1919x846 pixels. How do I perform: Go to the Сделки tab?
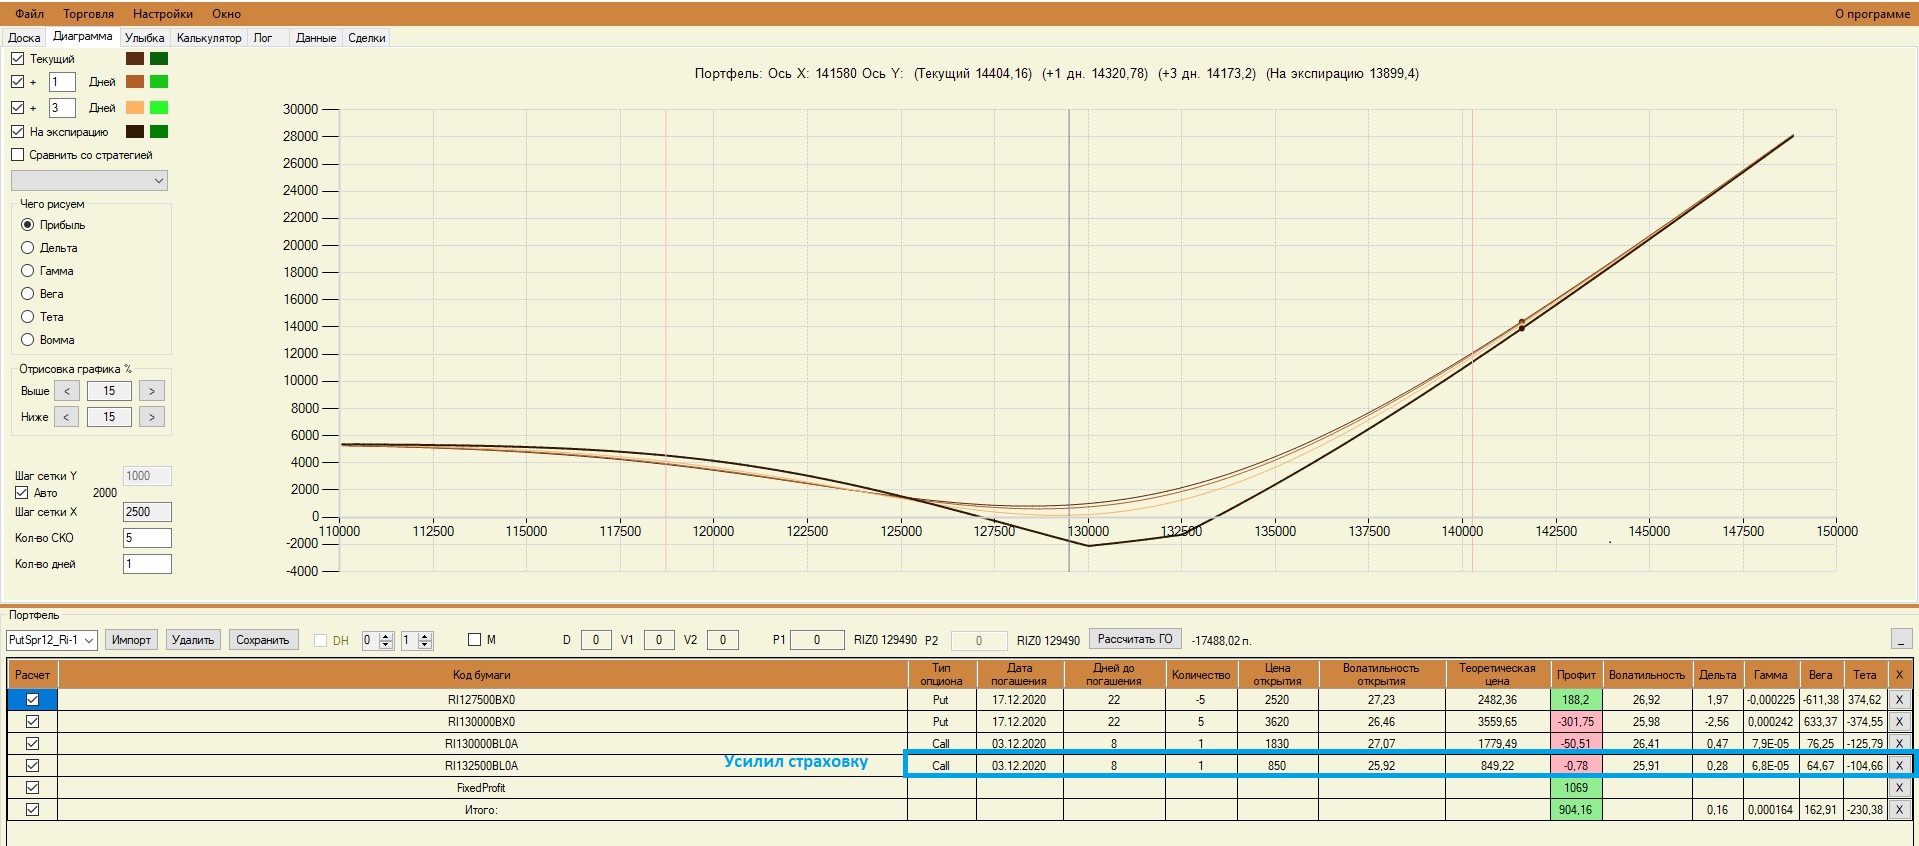(367, 38)
